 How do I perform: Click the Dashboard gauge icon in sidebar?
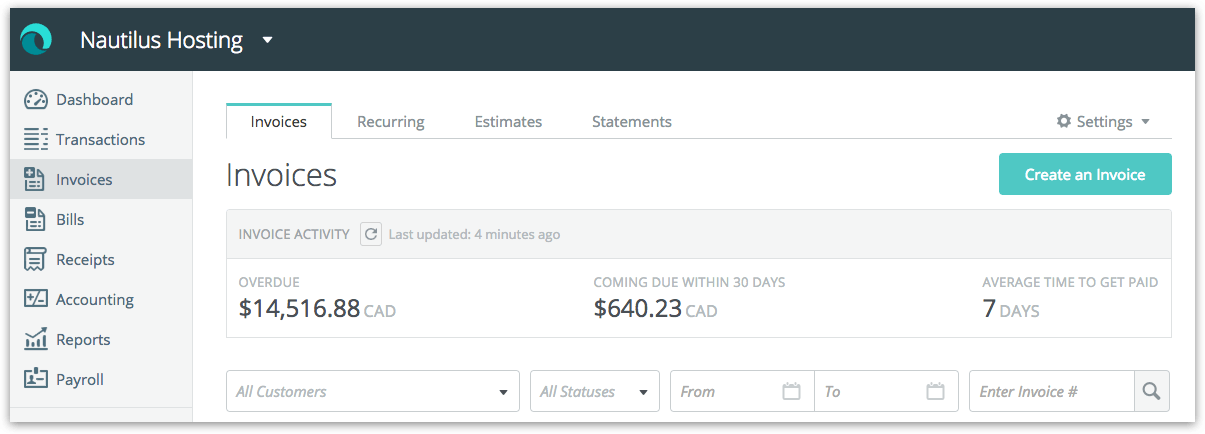click(x=36, y=100)
